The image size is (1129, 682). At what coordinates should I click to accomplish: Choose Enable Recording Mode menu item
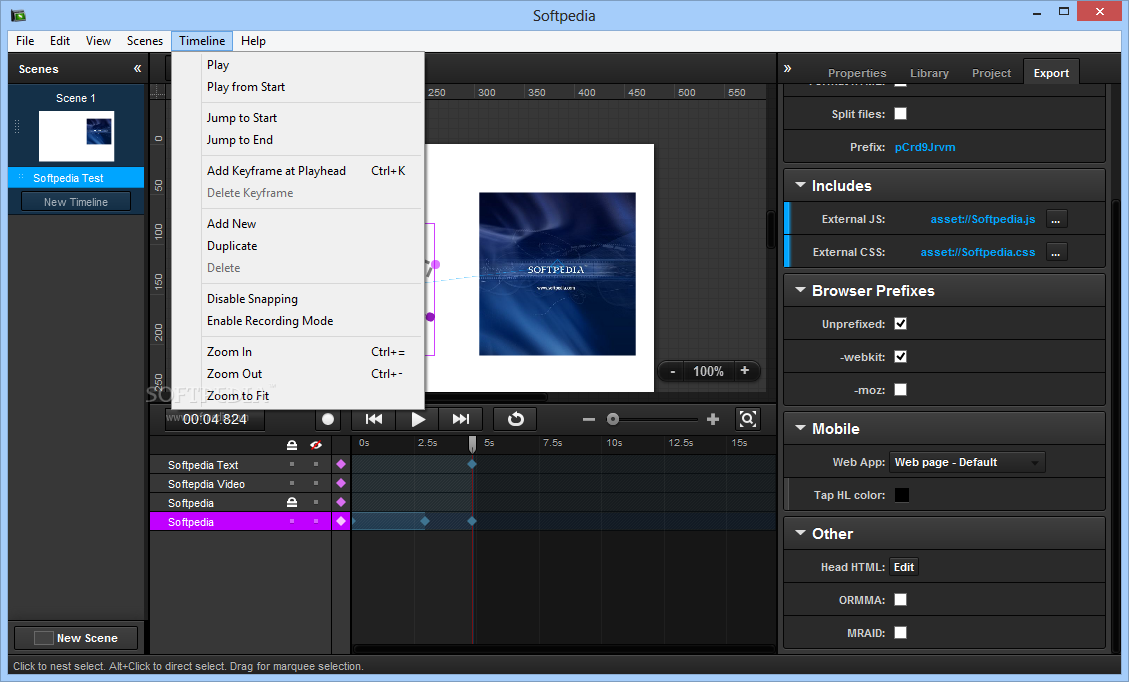coord(298,321)
